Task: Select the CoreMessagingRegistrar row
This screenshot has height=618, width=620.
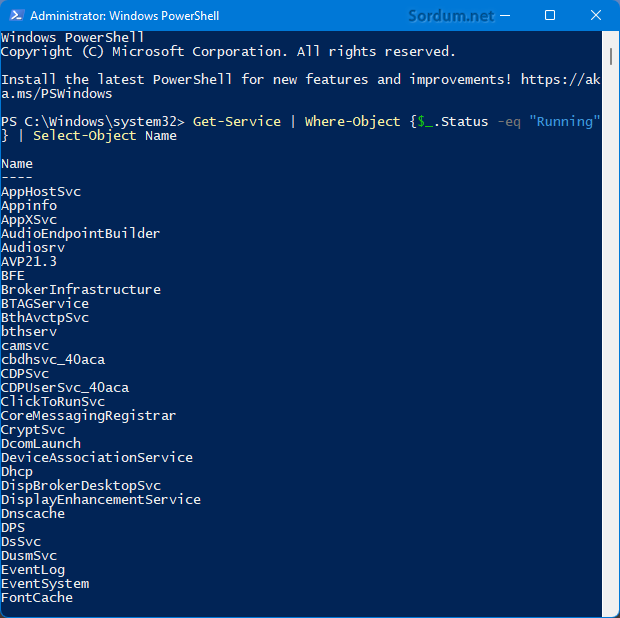Action: 89,416
